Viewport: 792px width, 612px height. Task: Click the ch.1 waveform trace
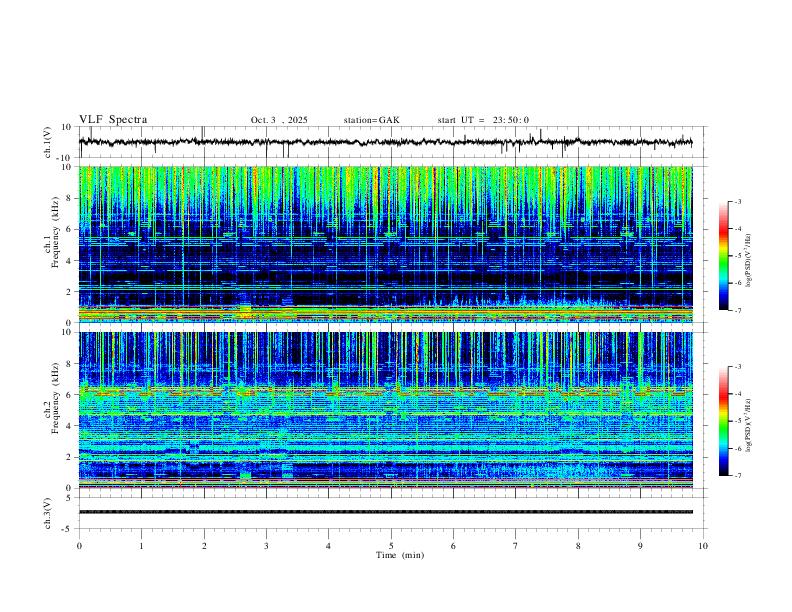(385, 142)
